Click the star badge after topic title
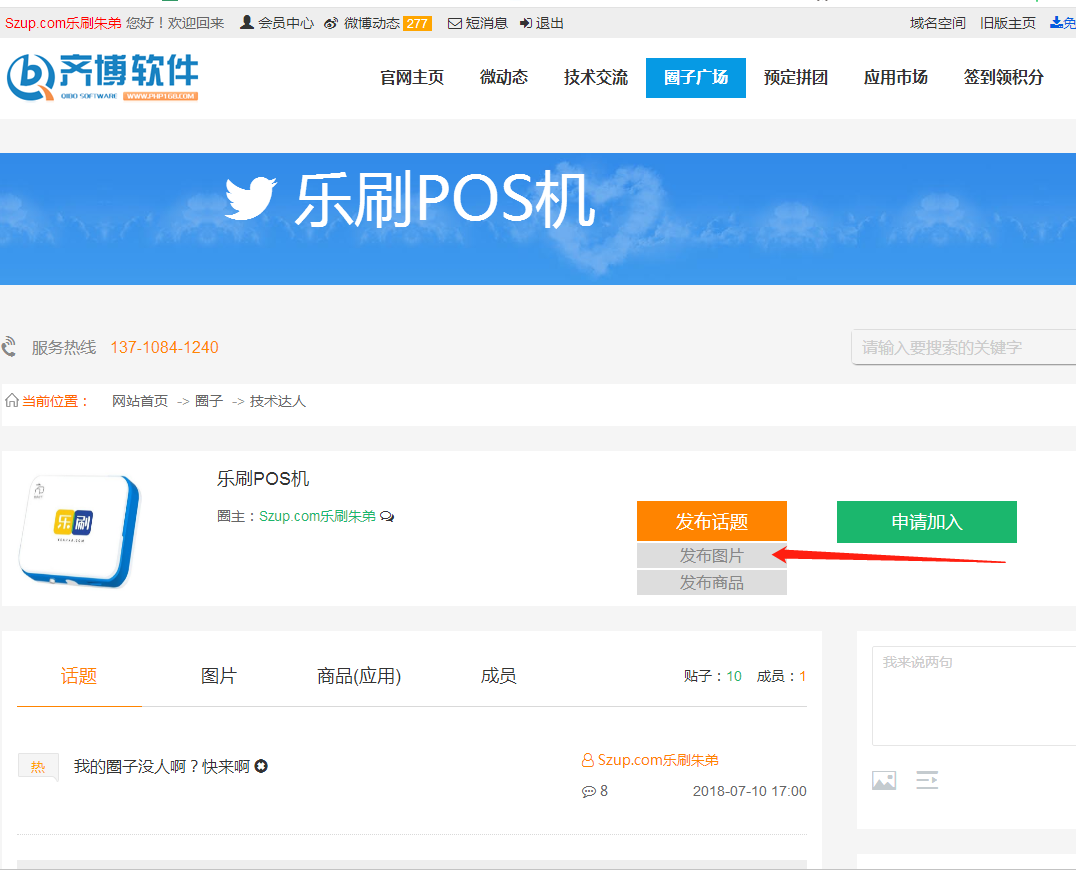The image size is (1076, 871). tap(261, 767)
